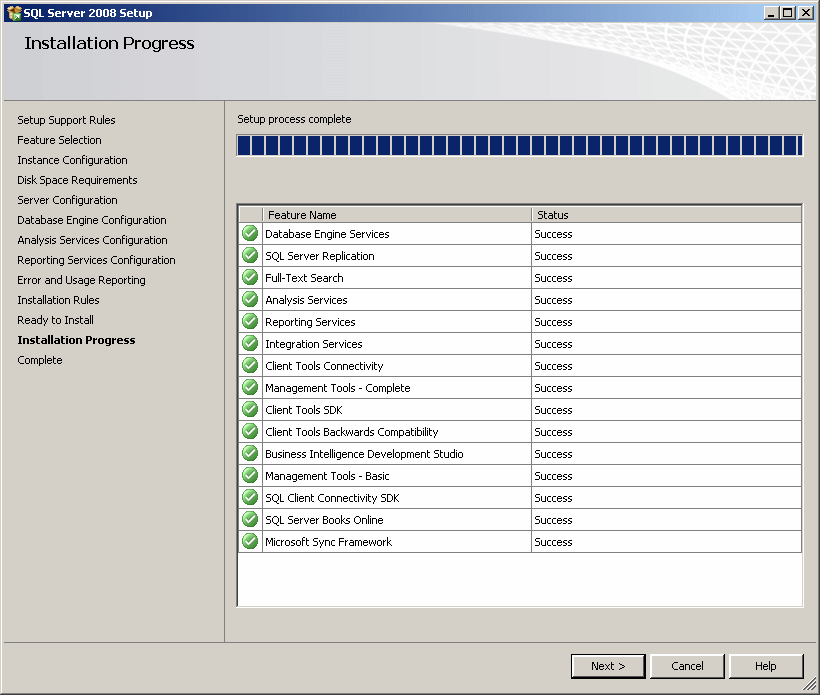Click the 'Reporting Services' feature name in table
This screenshot has width=820, height=695.
pos(310,322)
